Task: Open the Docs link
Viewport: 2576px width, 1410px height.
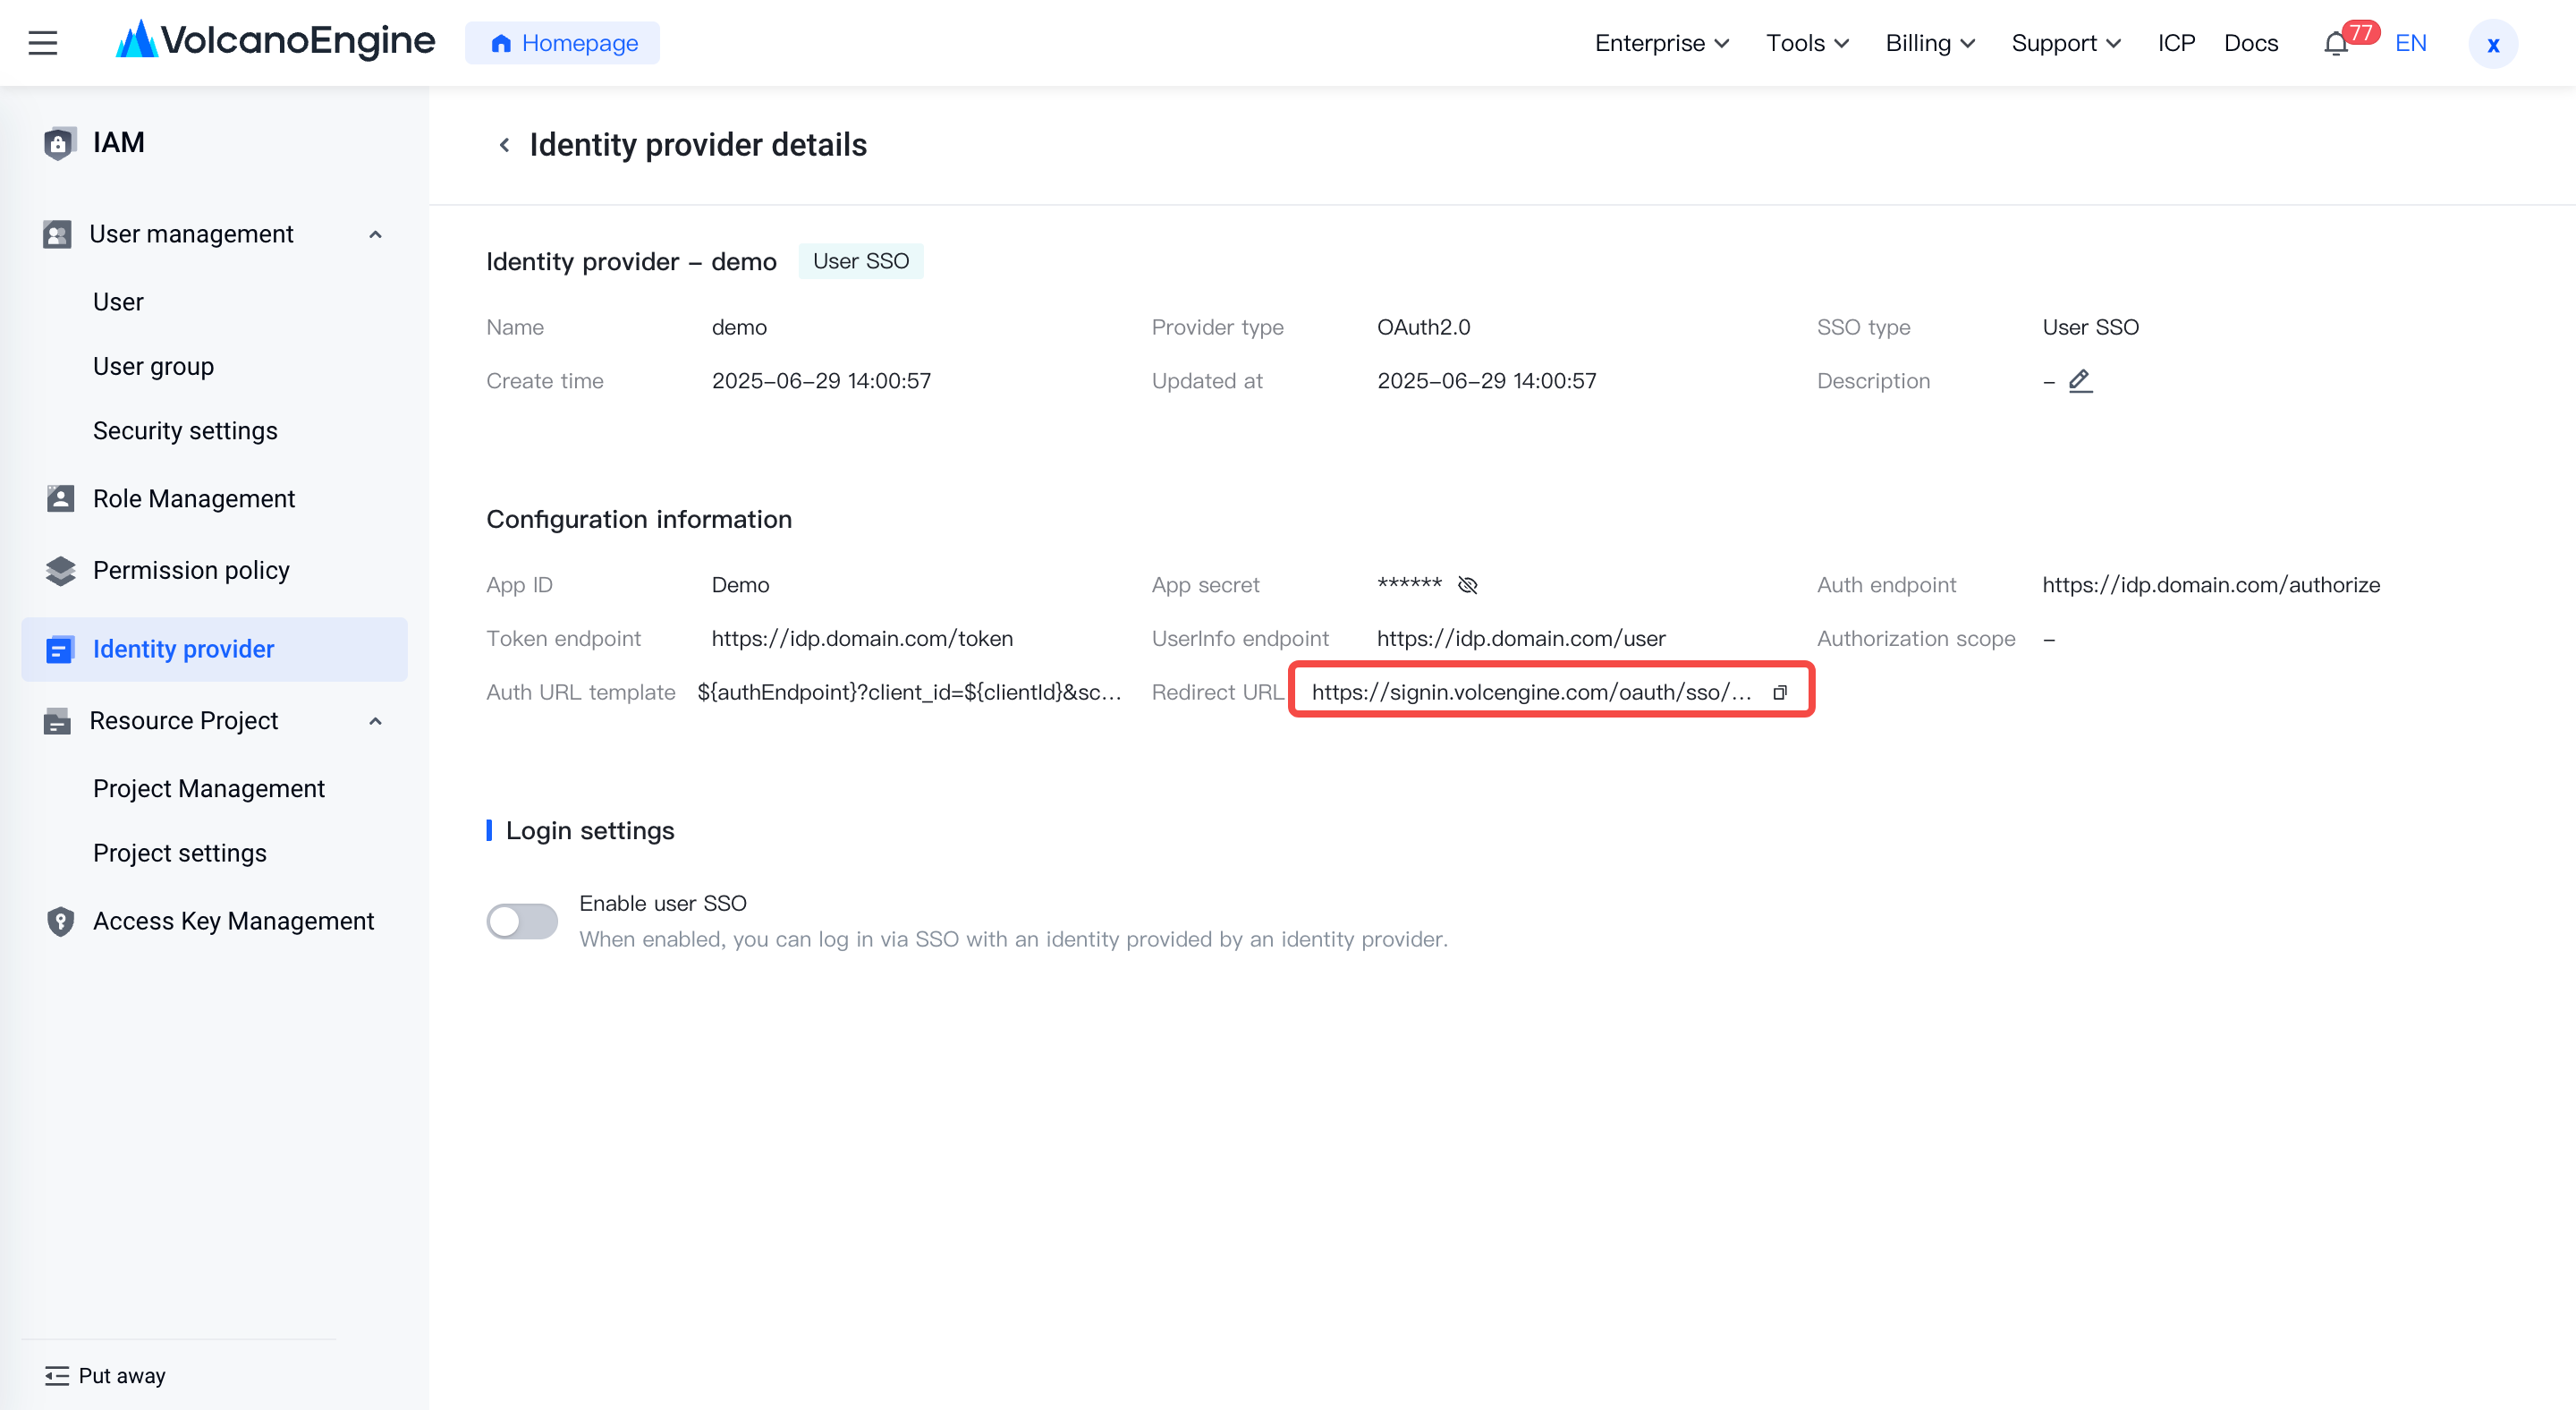Action: click(x=2250, y=43)
